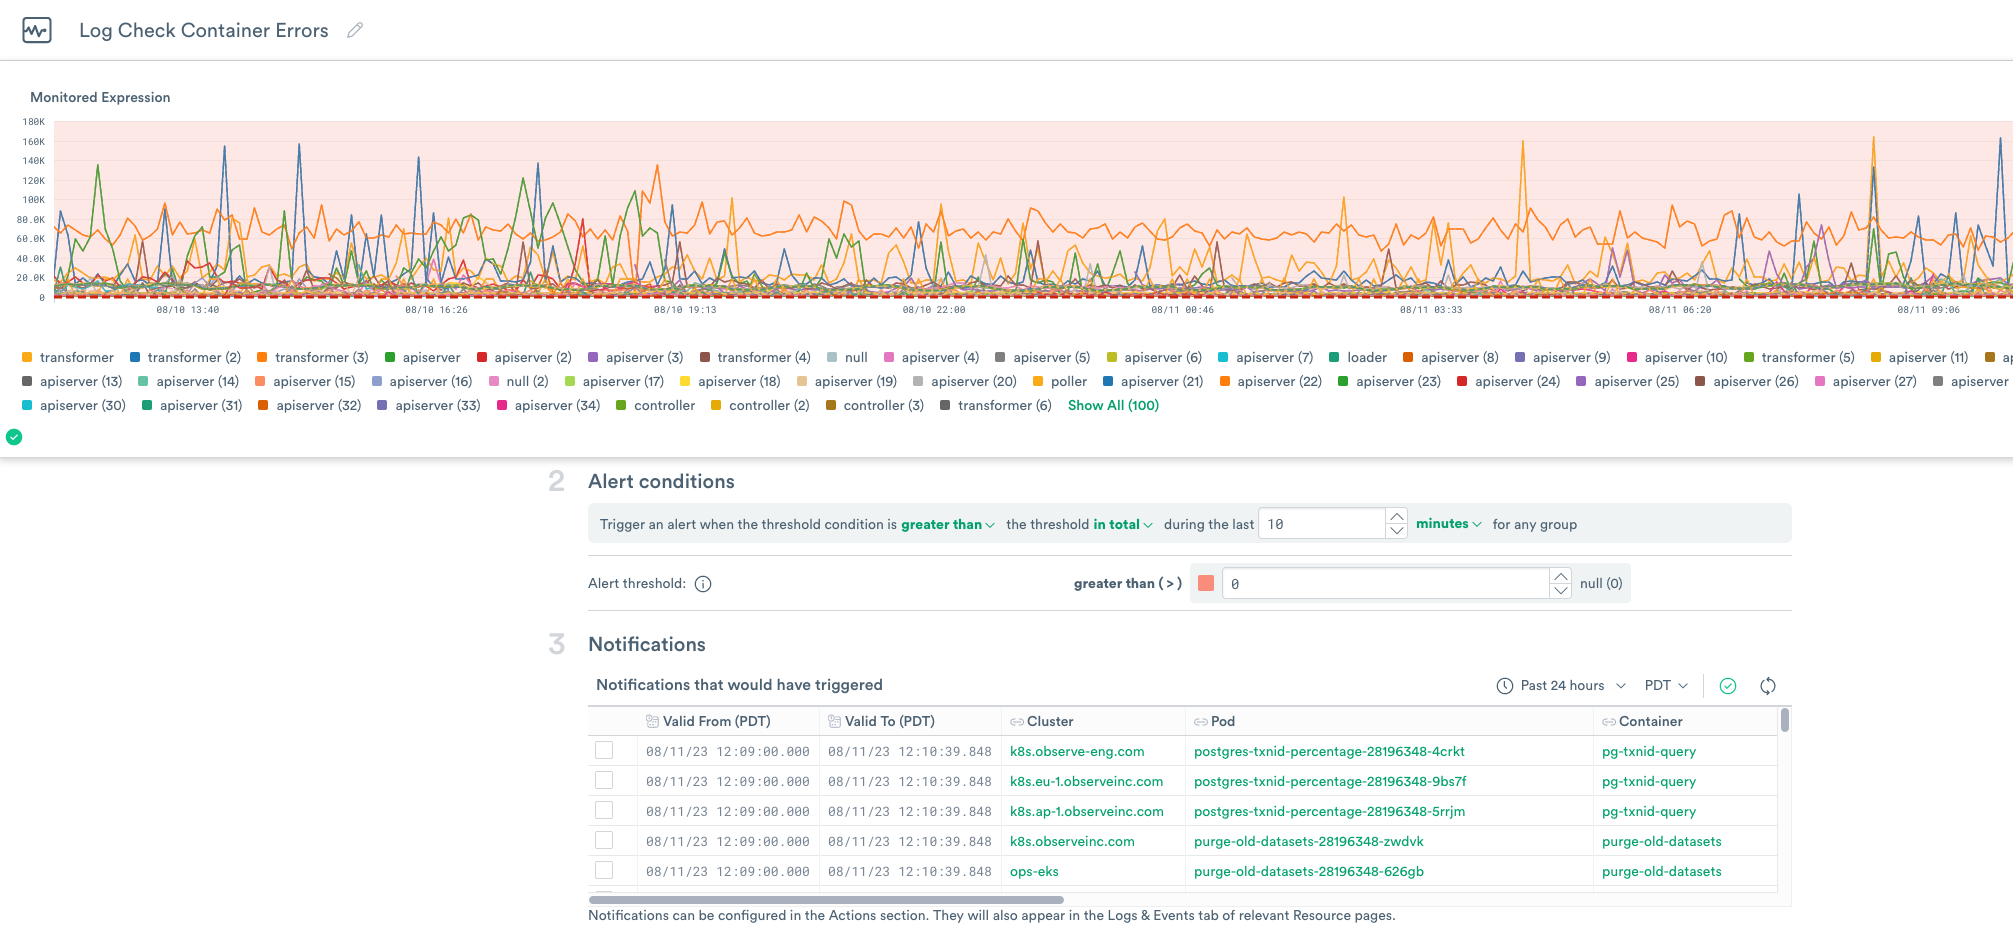2013x931 pixels.
Task: Sort by Cluster column header
Action: 1050,721
